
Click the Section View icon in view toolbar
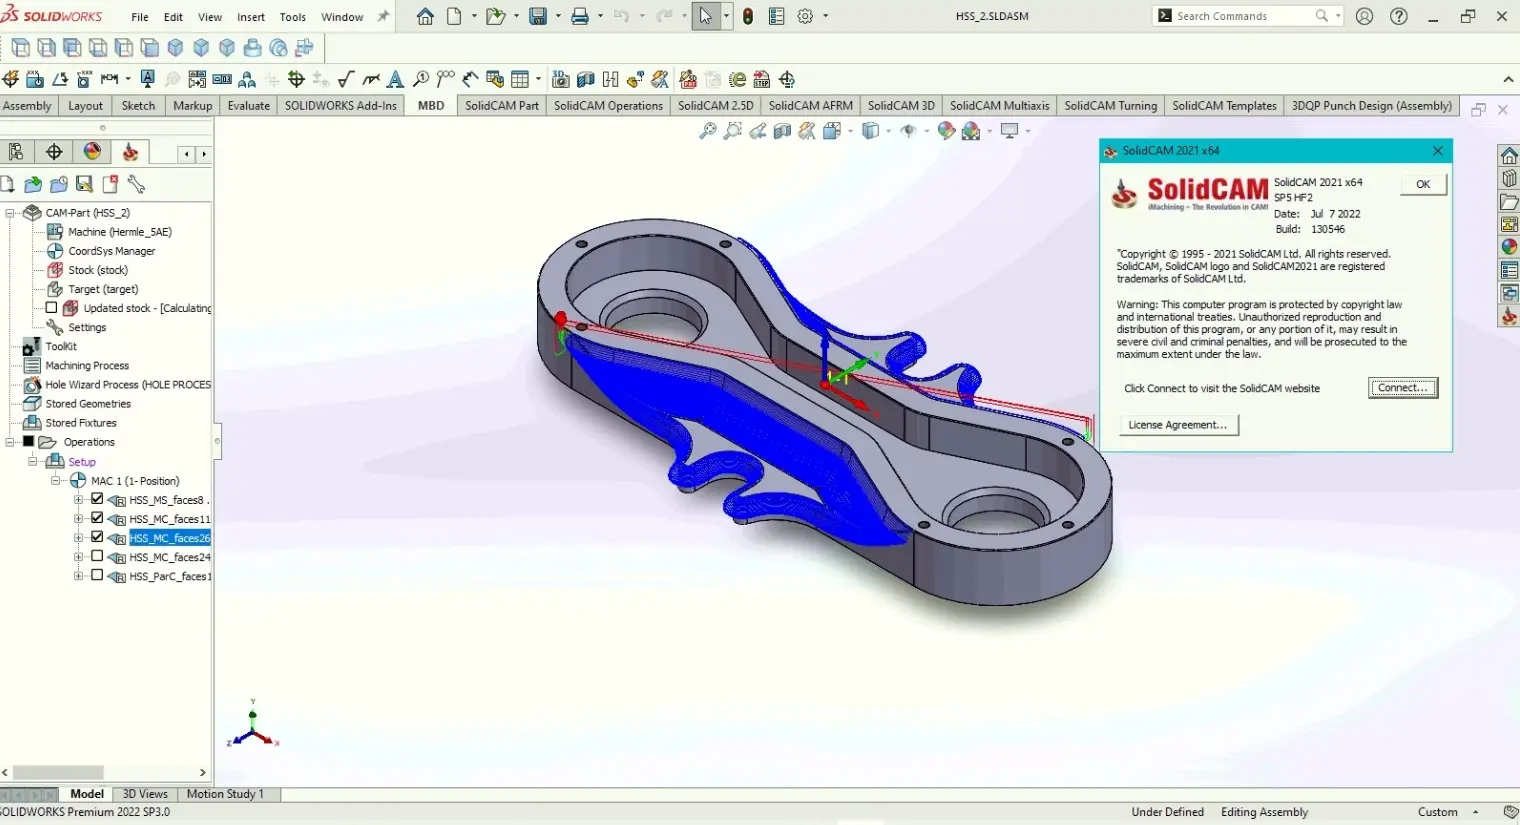pyautogui.click(x=783, y=131)
